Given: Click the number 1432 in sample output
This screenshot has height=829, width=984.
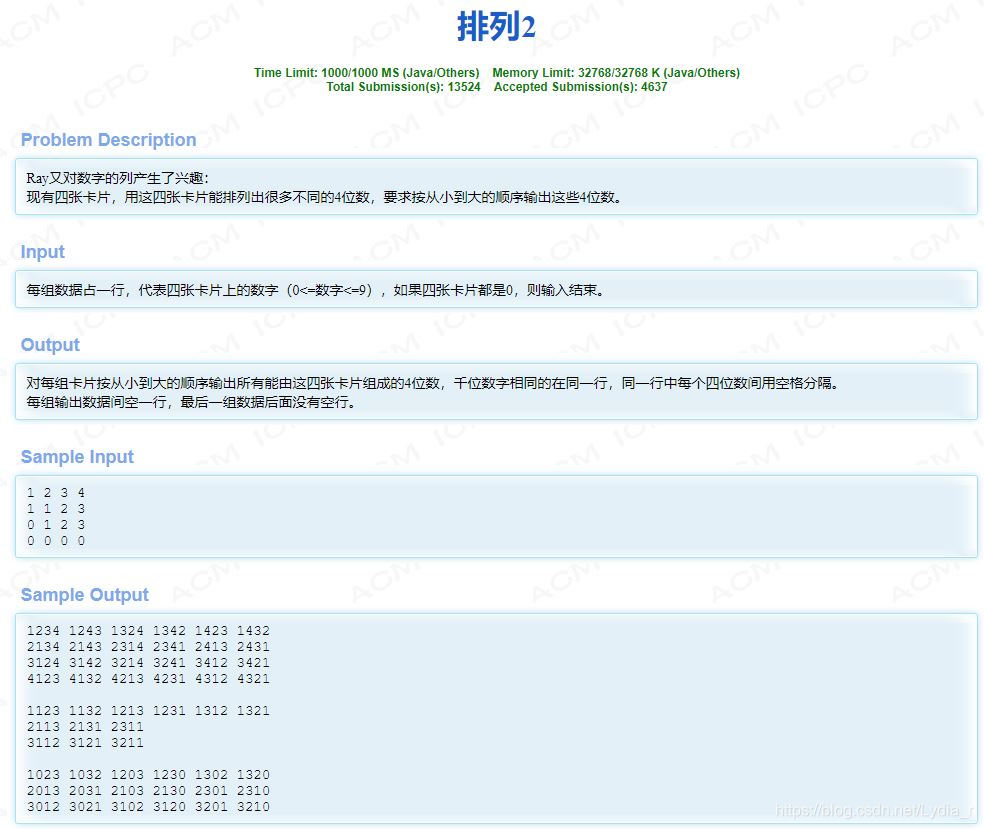Looking at the screenshot, I should (254, 631).
